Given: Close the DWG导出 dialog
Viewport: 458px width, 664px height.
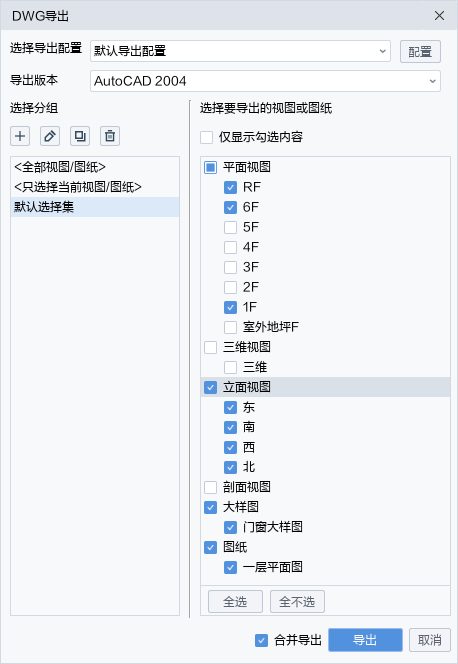Looking at the screenshot, I should pos(439,16).
